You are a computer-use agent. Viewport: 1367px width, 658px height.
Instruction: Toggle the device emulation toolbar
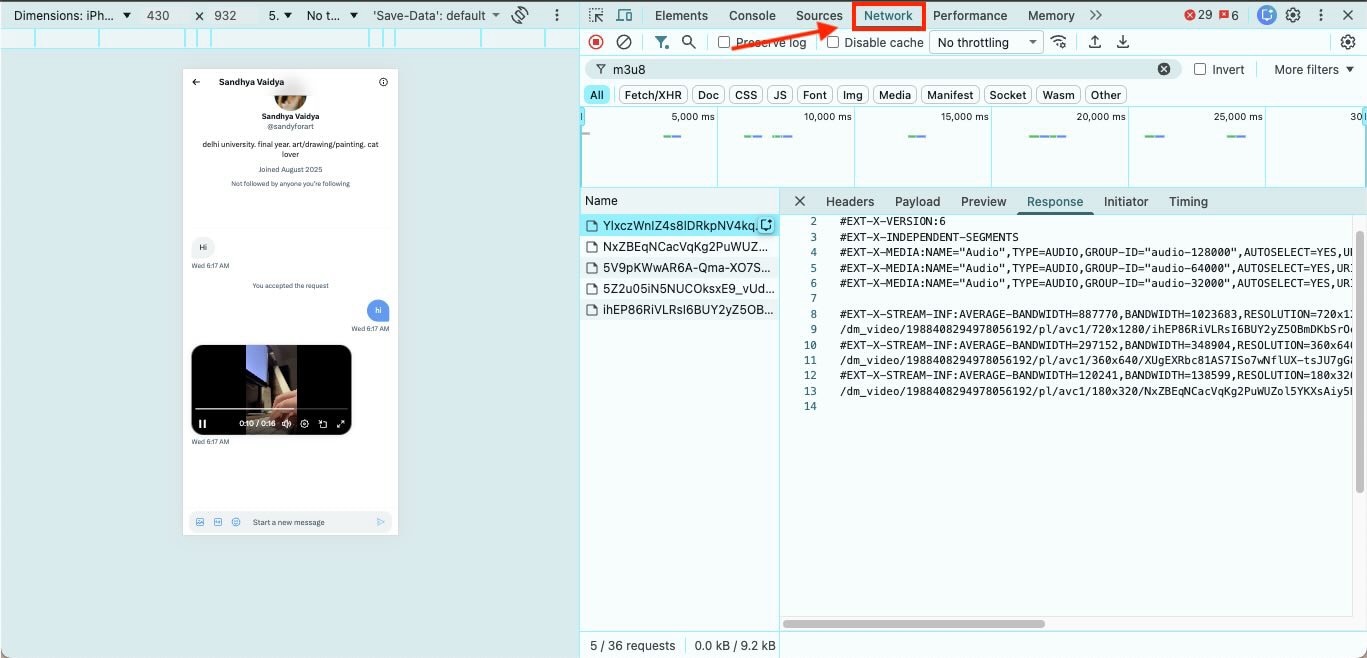[x=625, y=15]
